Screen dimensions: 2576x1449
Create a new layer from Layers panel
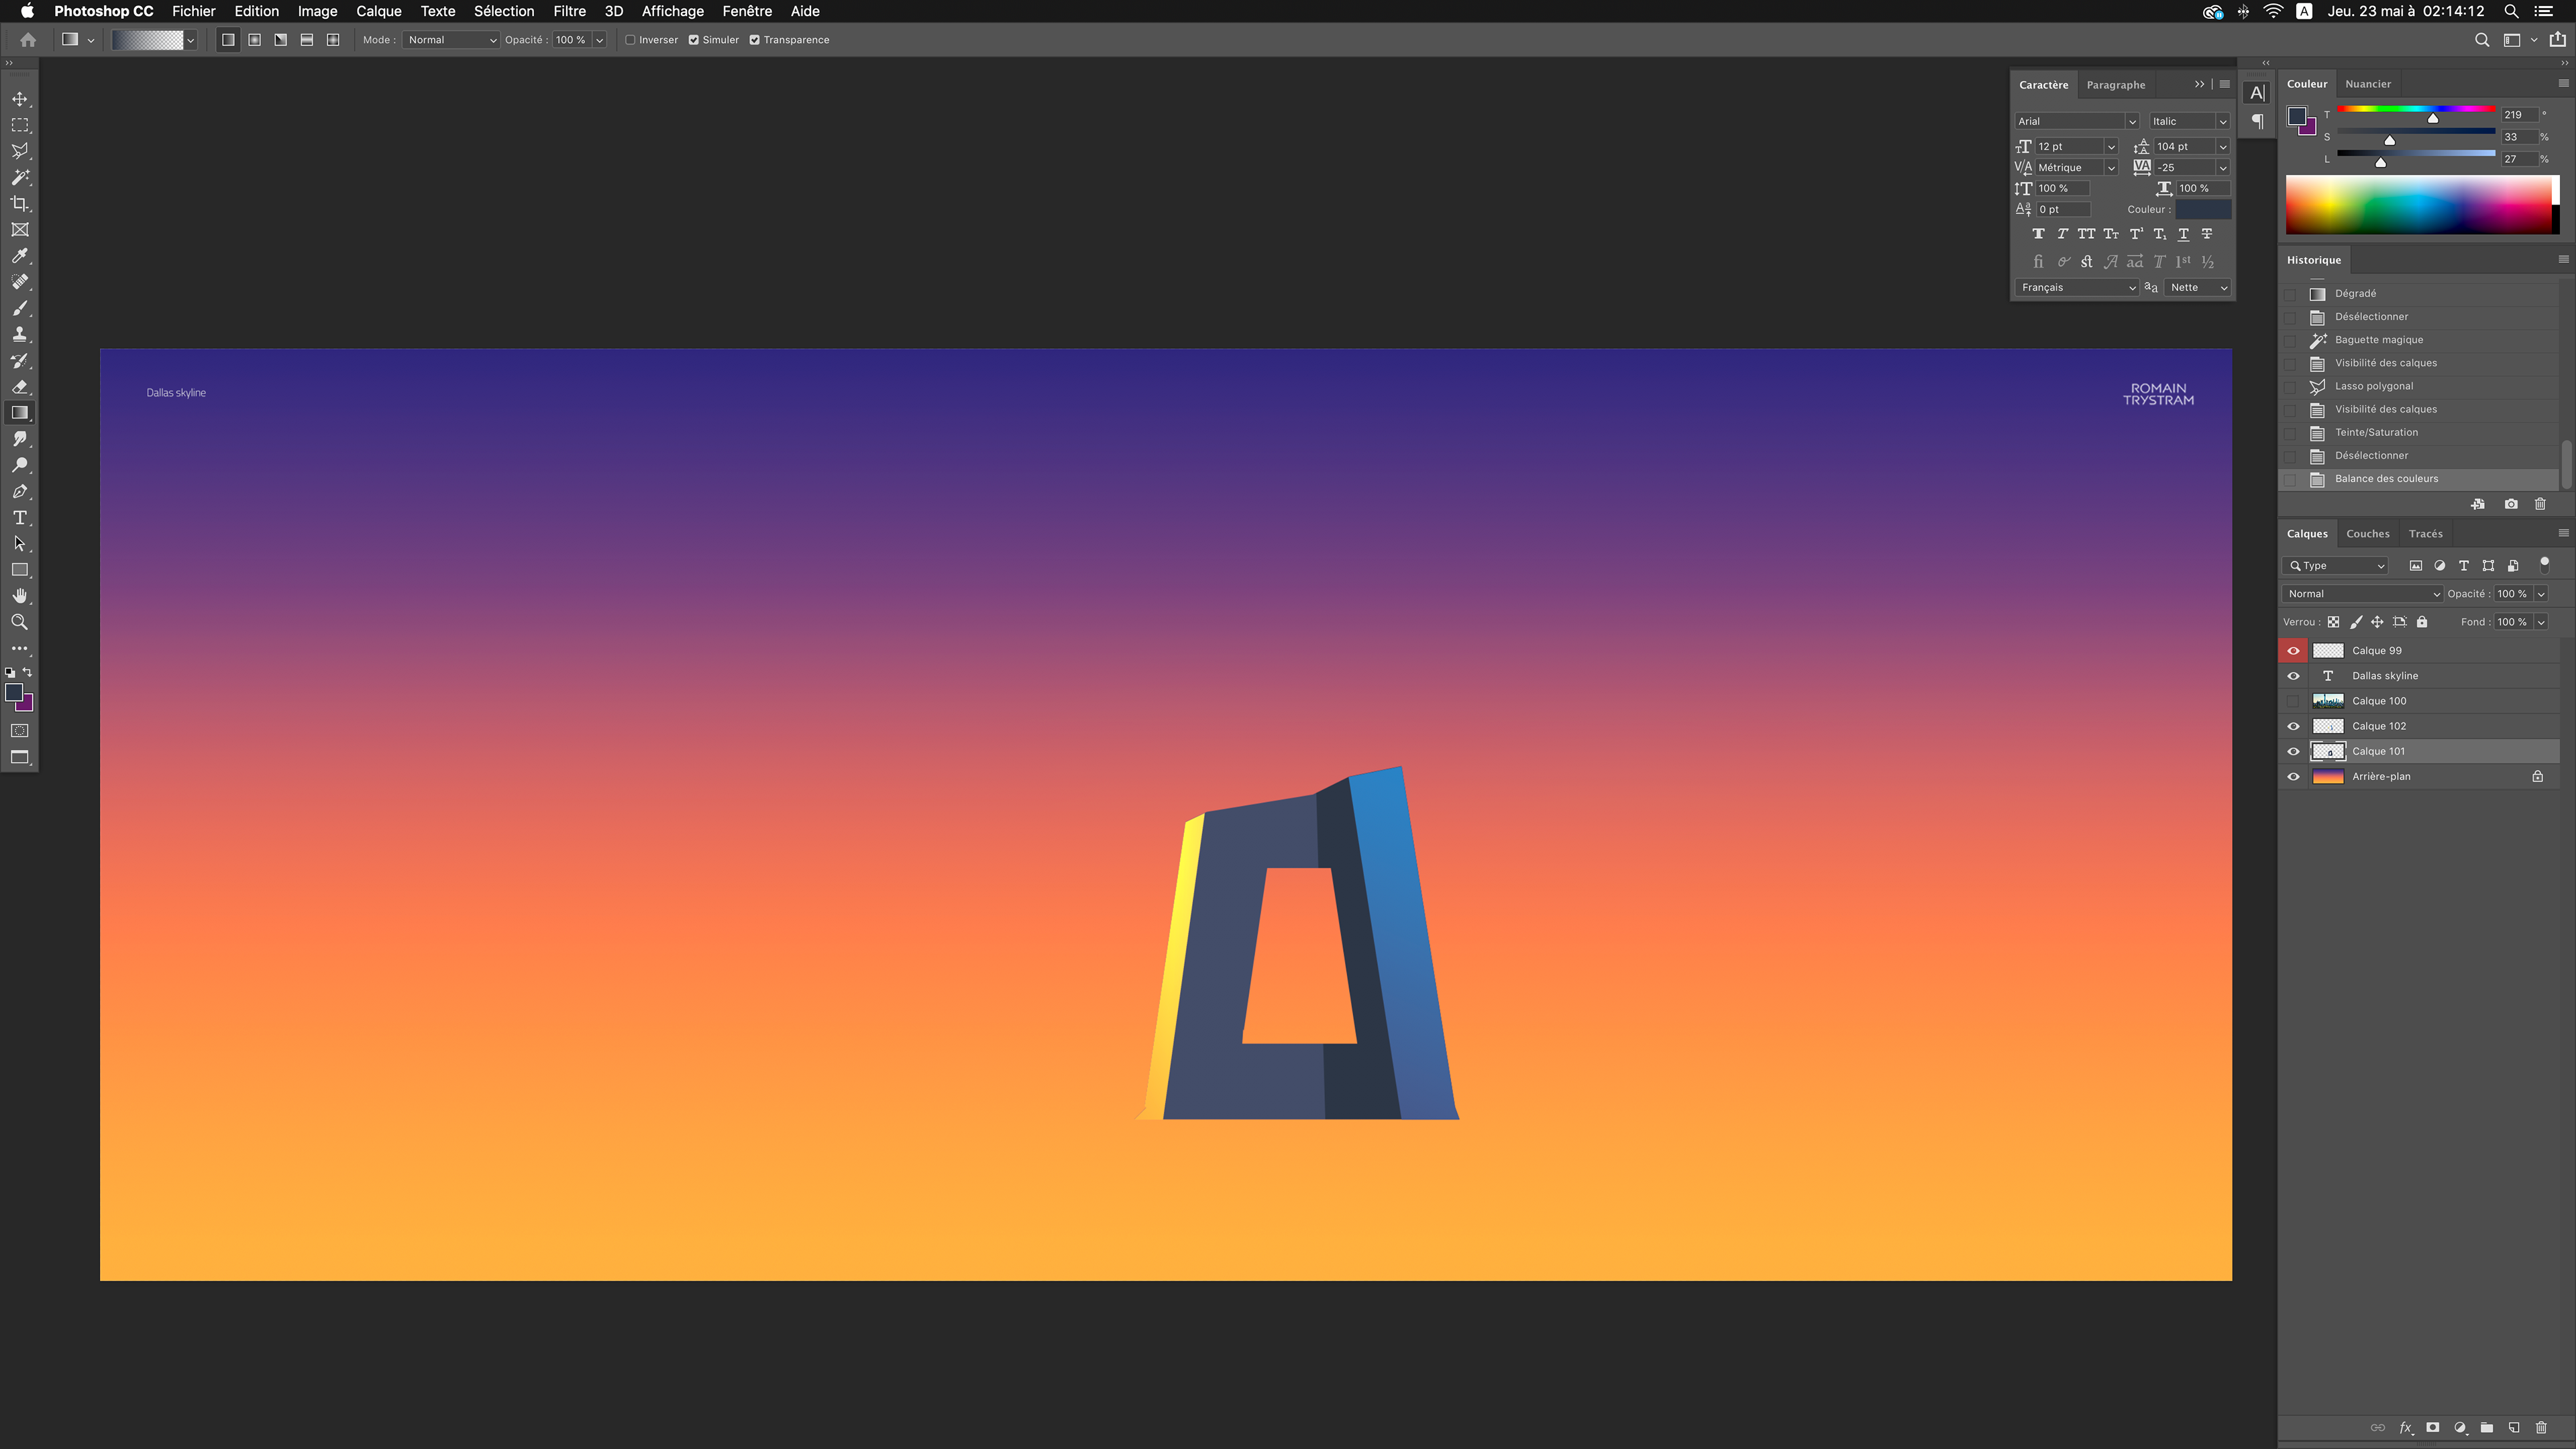tap(2514, 1427)
